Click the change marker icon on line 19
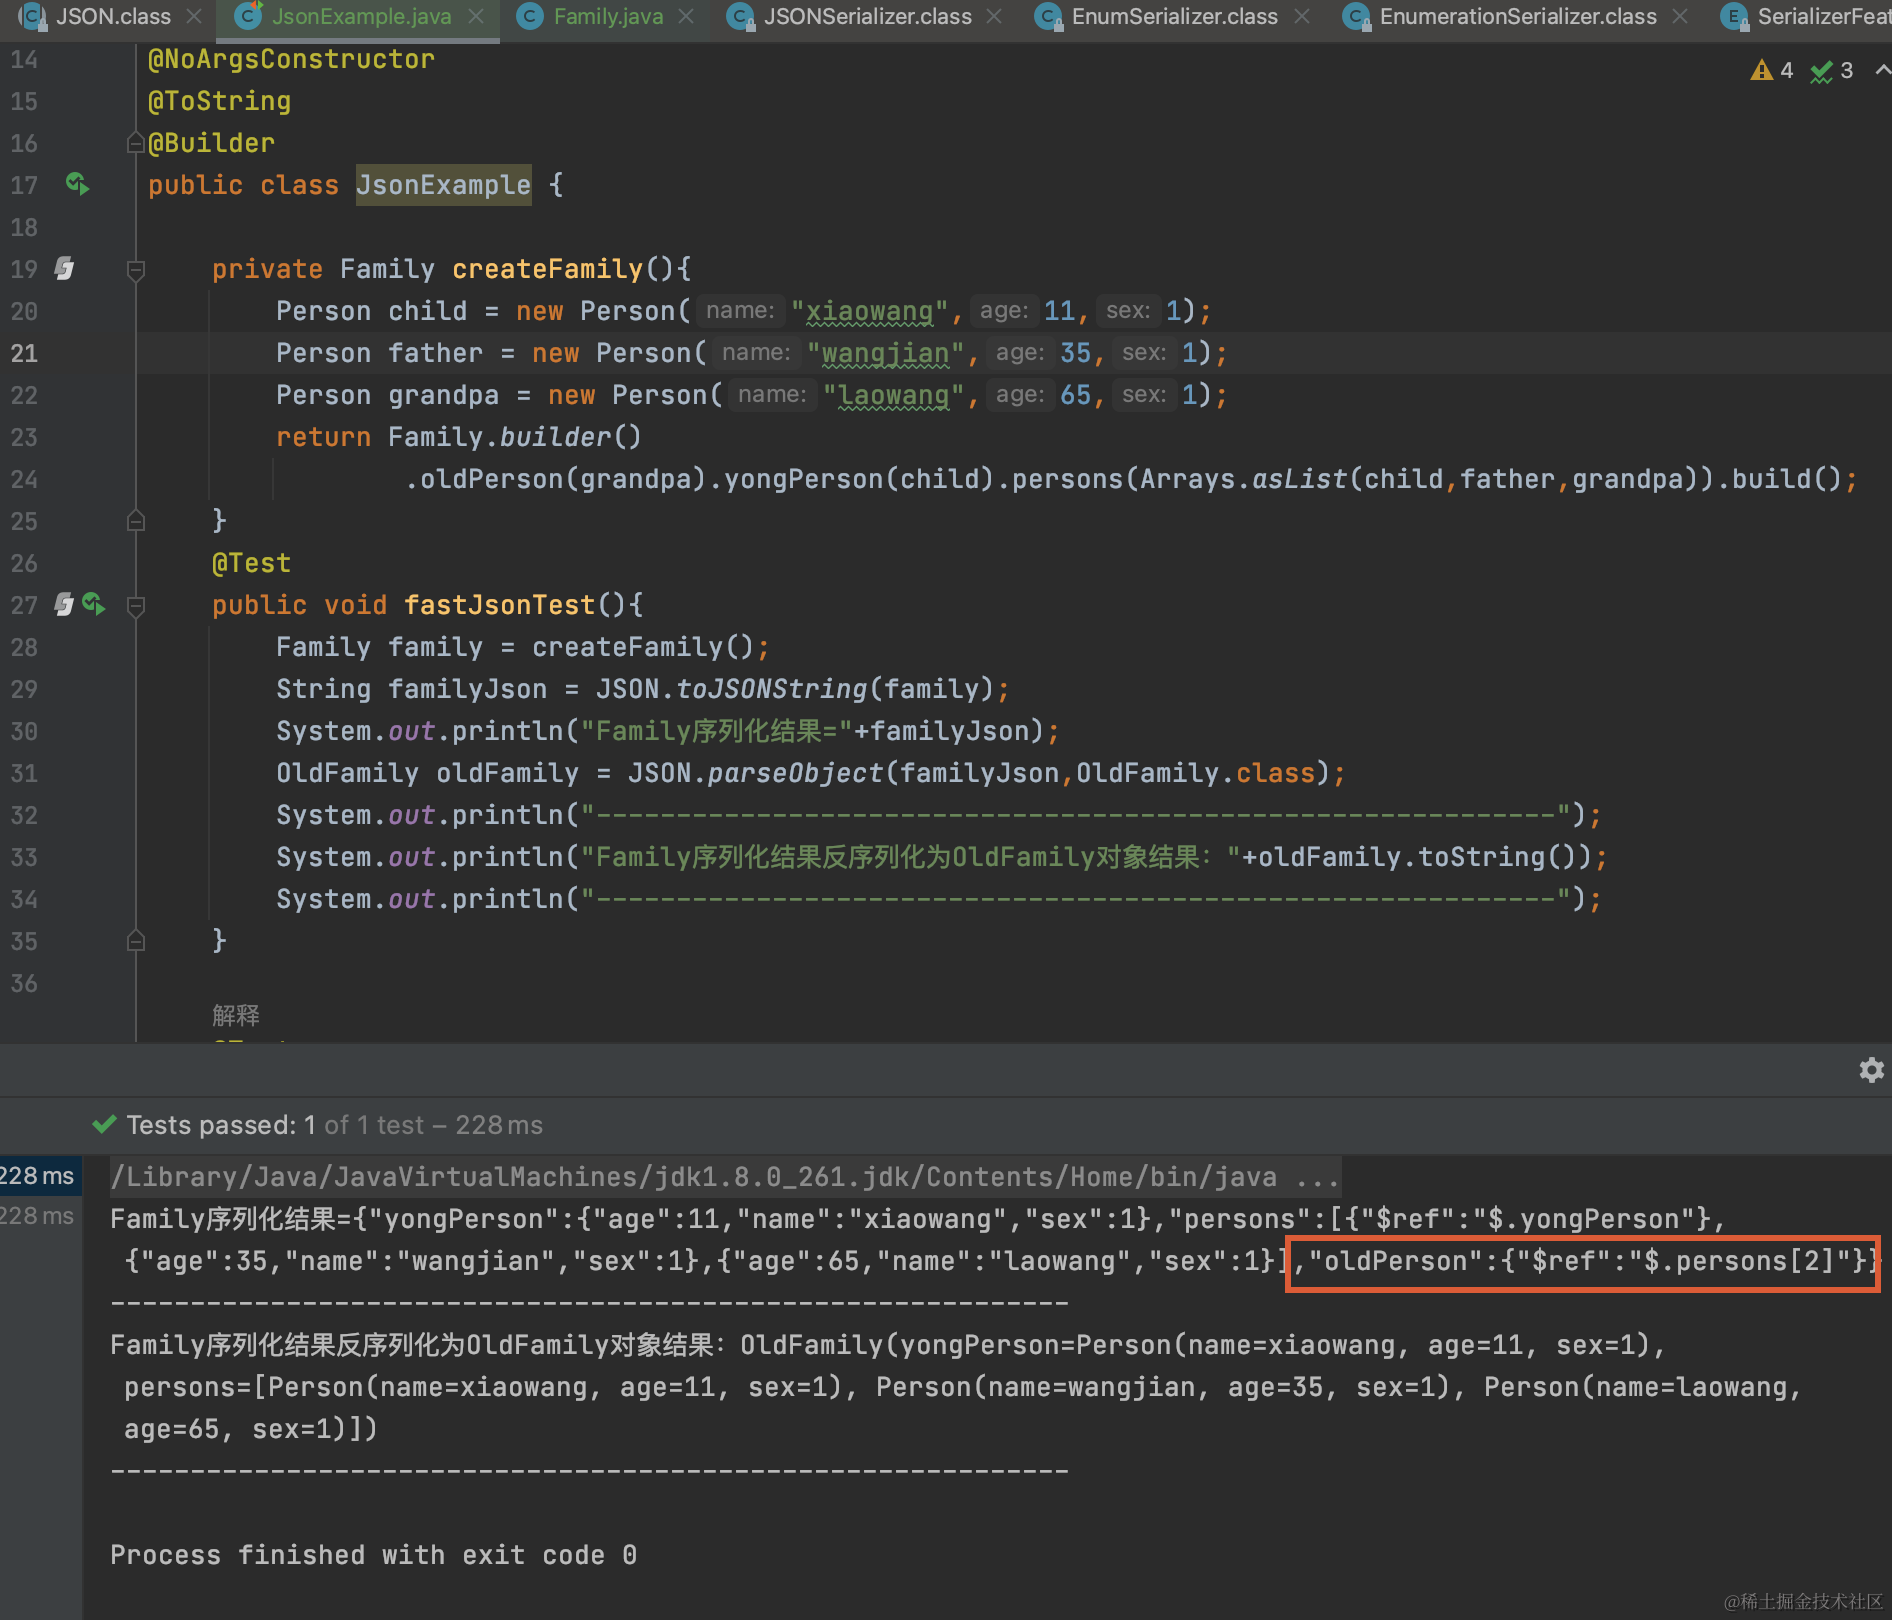Viewport: 1892px width, 1620px height. click(x=64, y=268)
